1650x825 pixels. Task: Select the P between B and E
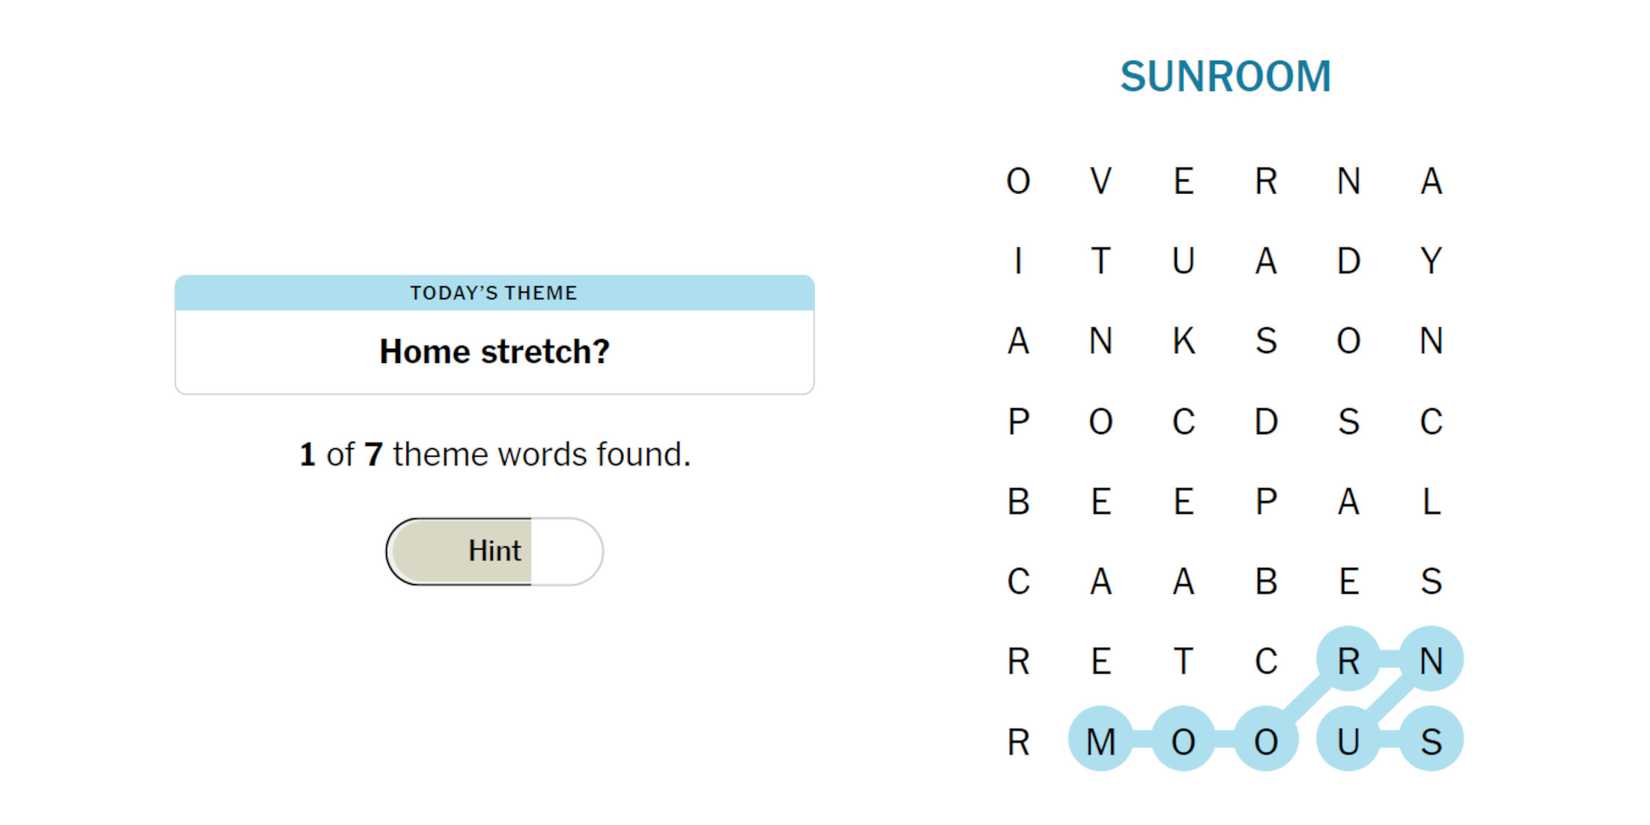click(1266, 501)
